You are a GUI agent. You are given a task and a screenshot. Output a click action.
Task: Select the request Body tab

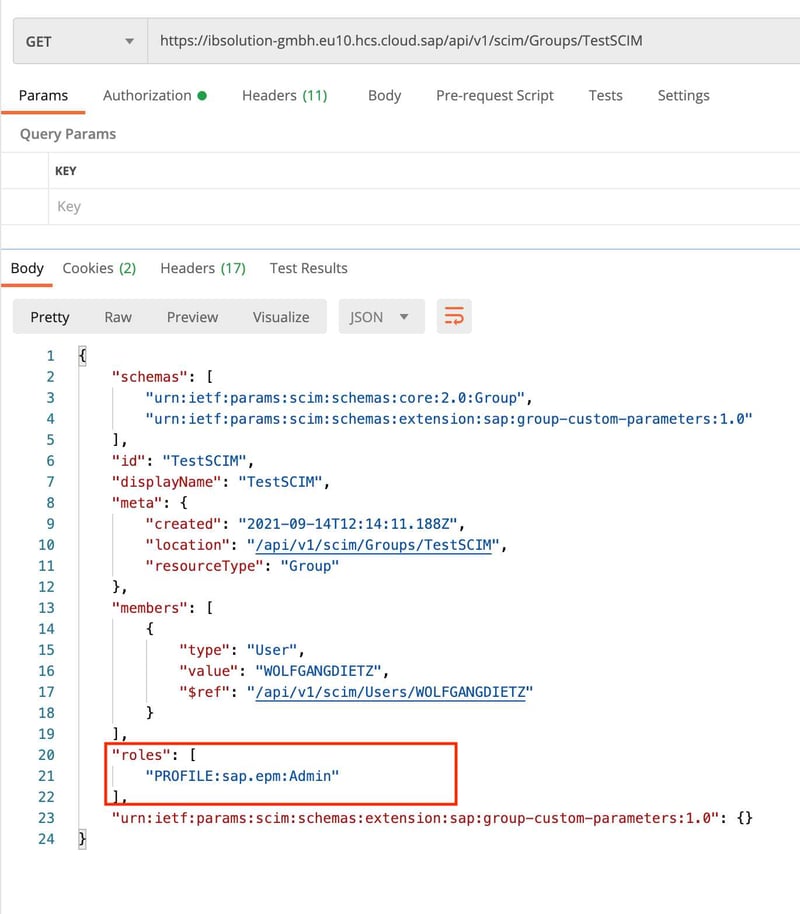(384, 96)
